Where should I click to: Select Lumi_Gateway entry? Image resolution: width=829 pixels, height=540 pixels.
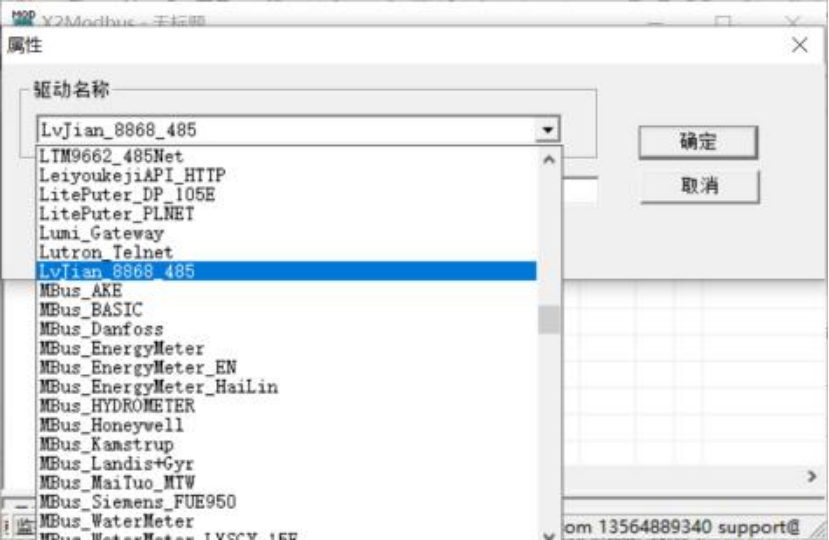[287, 233]
